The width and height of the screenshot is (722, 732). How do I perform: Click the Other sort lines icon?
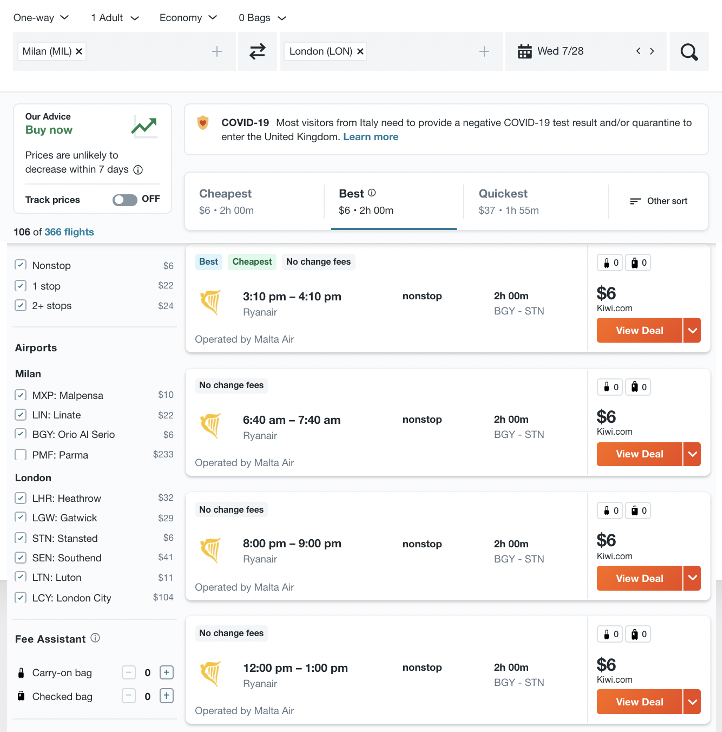[635, 201]
